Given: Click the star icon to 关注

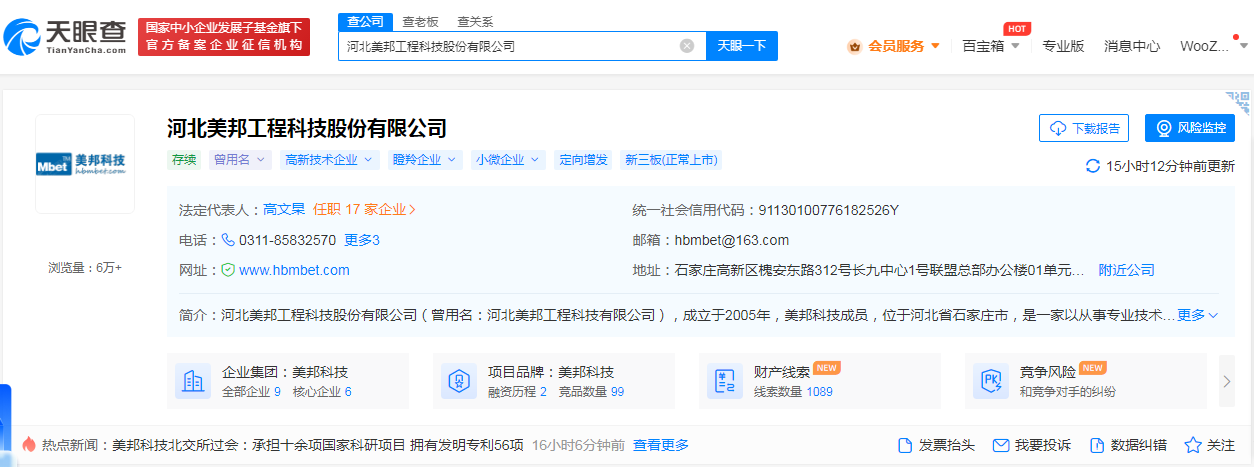Looking at the screenshot, I should pos(1193,445).
